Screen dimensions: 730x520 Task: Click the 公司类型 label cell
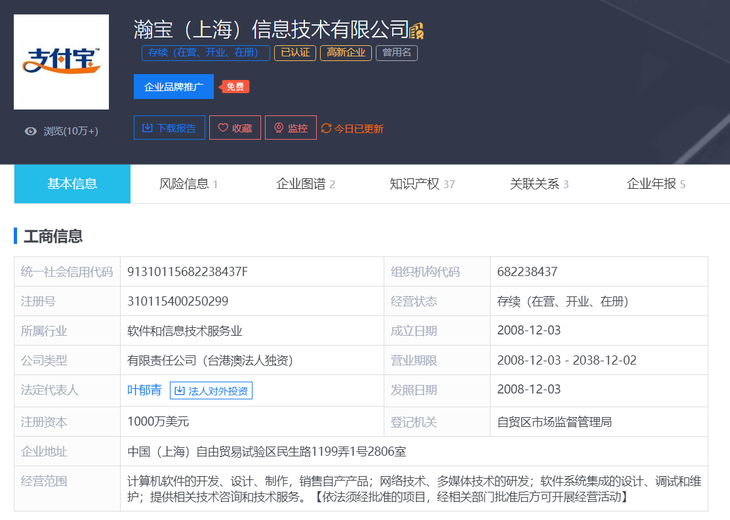click(67, 360)
